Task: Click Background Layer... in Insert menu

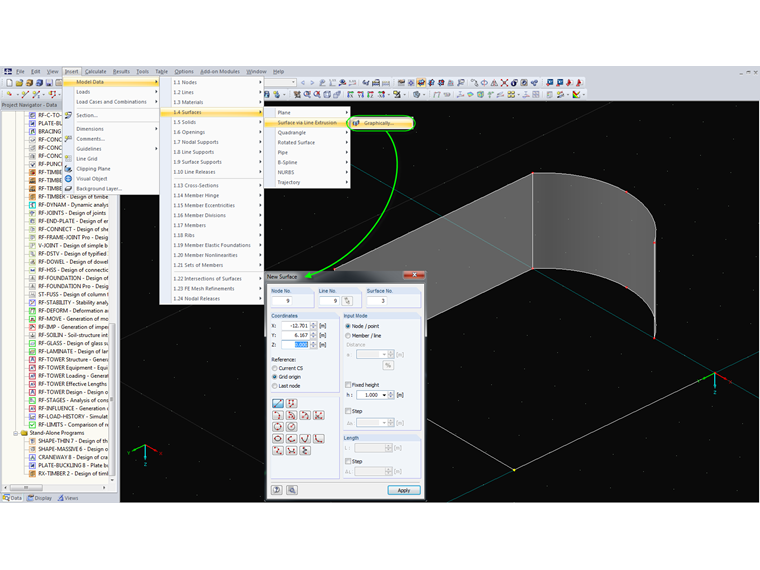Action: (x=111, y=189)
